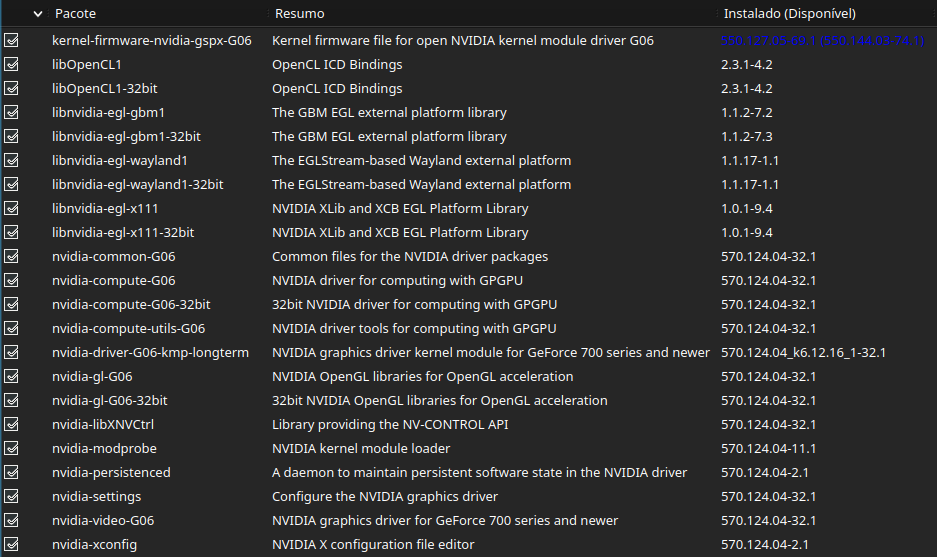Toggle checkbox for nvidia-modprobe
The height and width of the screenshot is (557, 937).
tap(11, 448)
